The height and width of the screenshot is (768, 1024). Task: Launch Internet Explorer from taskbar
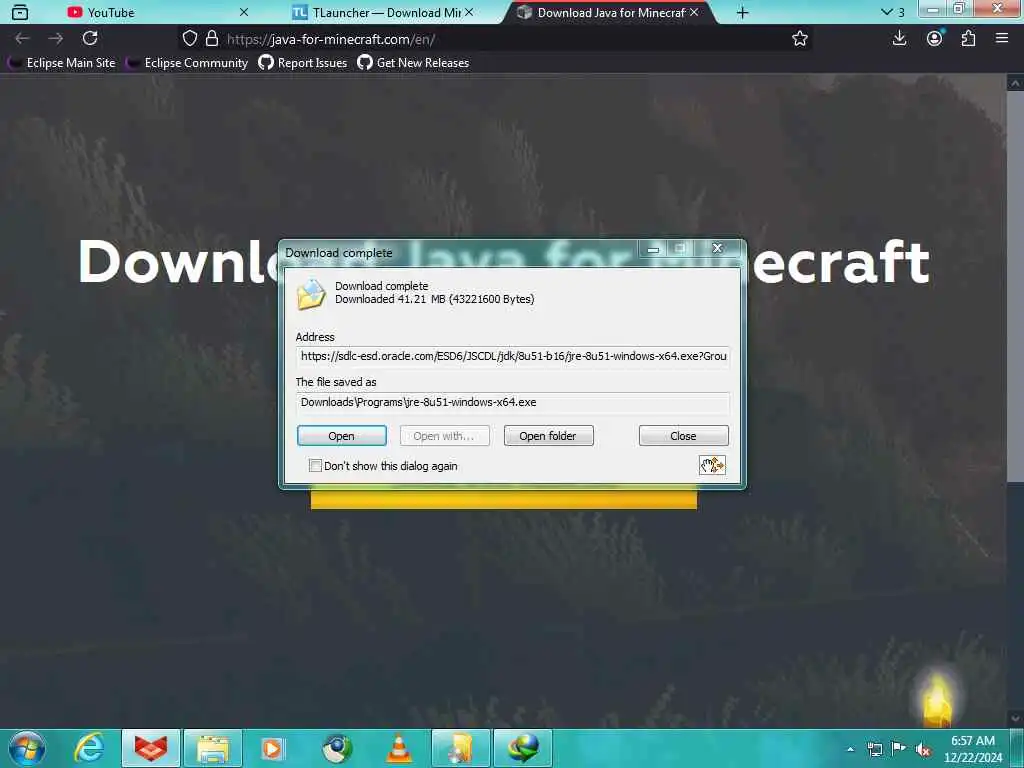pos(89,748)
